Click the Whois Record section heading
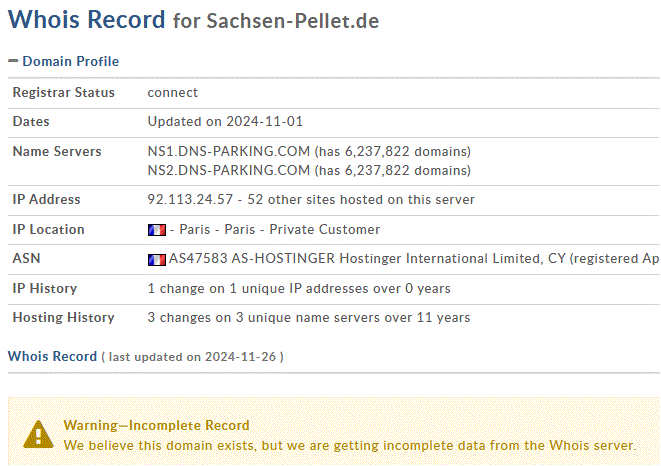This screenshot has height=466, width=661. click(x=52, y=356)
